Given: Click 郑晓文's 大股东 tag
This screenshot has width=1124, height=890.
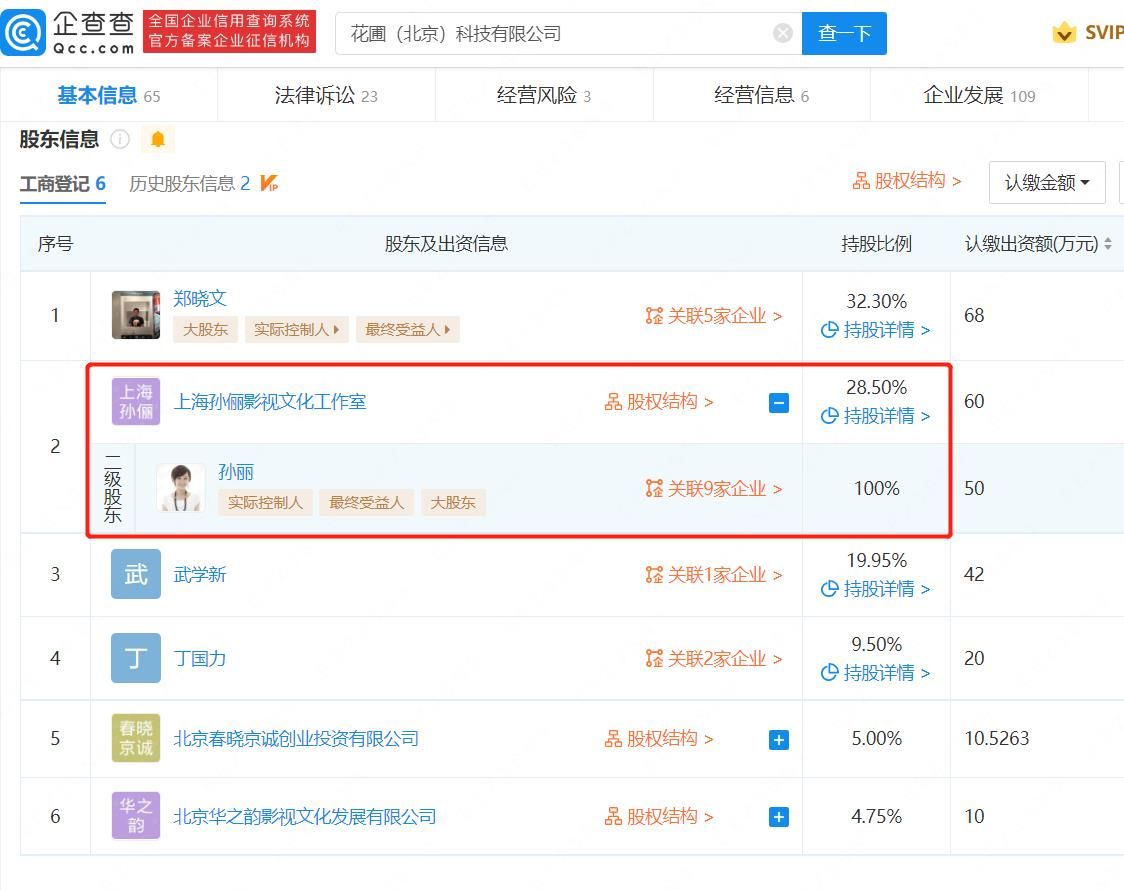Looking at the screenshot, I should 205,330.
